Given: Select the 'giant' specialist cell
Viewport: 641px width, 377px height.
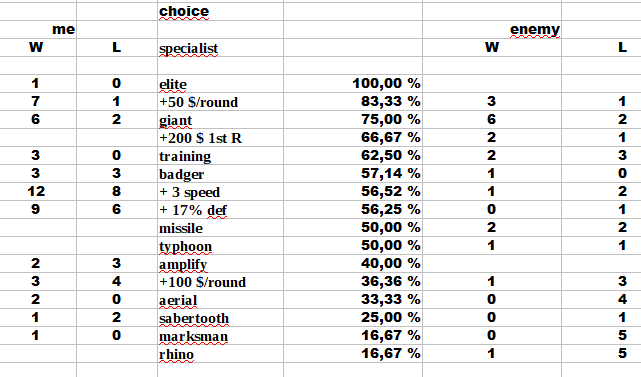Looking at the screenshot, I should click(220, 119).
